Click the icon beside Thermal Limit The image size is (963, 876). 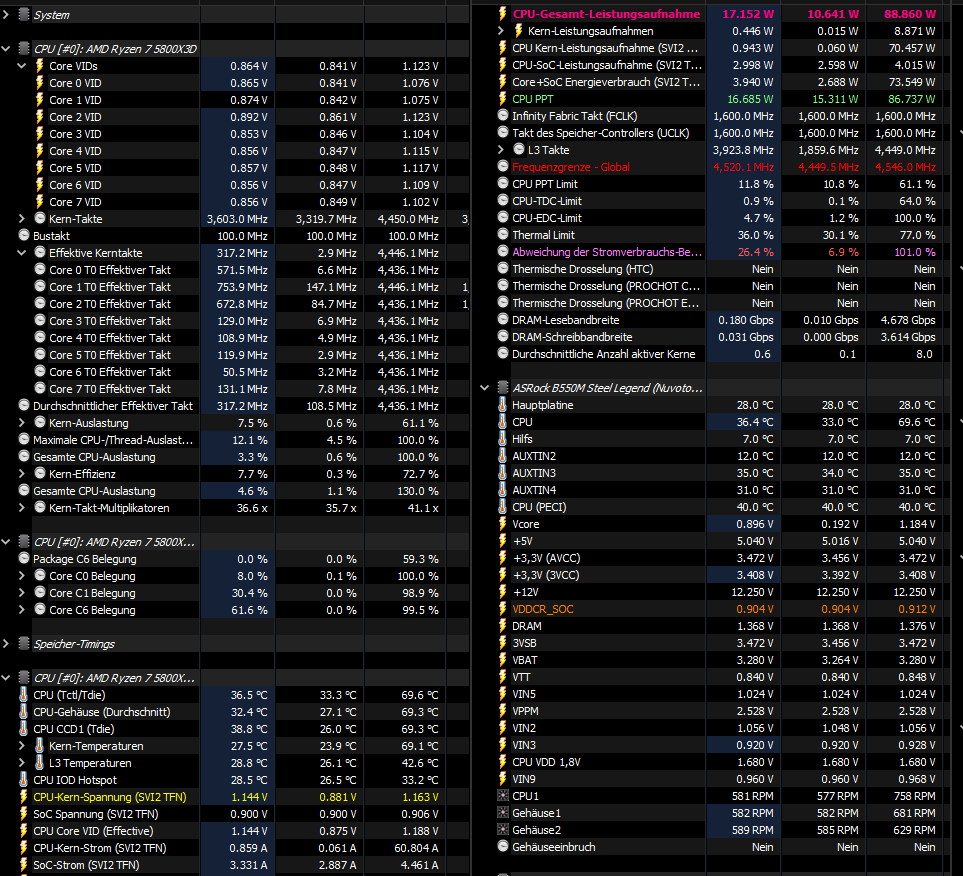(x=502, y=235)
